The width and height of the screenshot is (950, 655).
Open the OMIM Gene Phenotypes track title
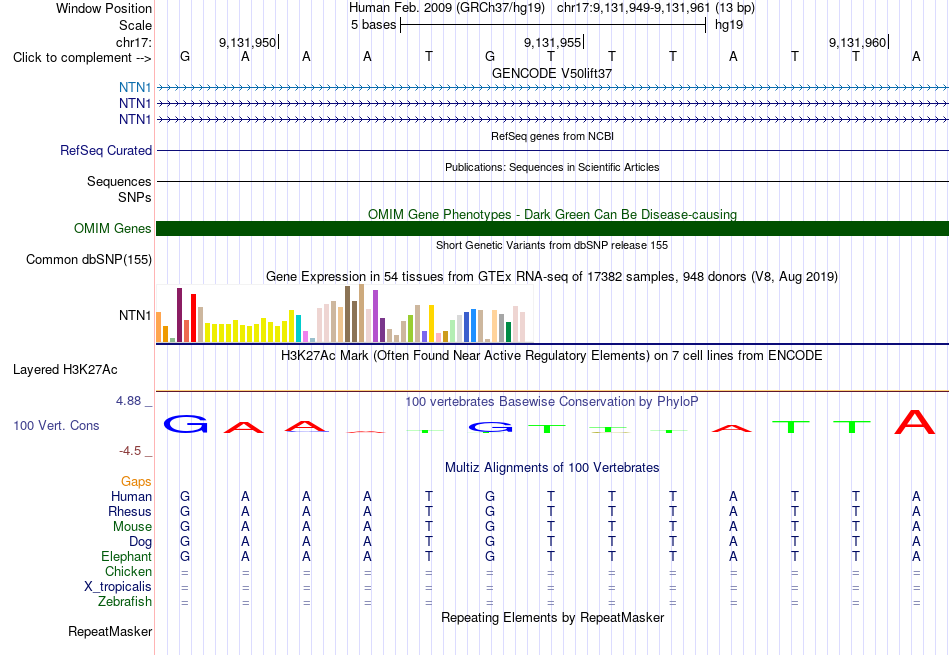coord(552,214)
